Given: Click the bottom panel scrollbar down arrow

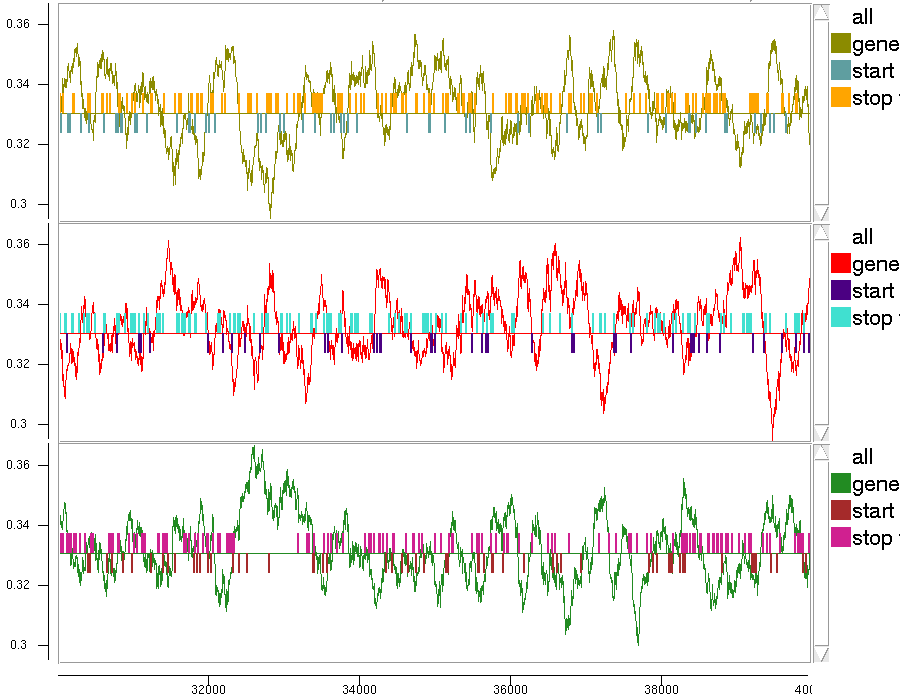Looking at the screenshot, I should coord(821,654).
